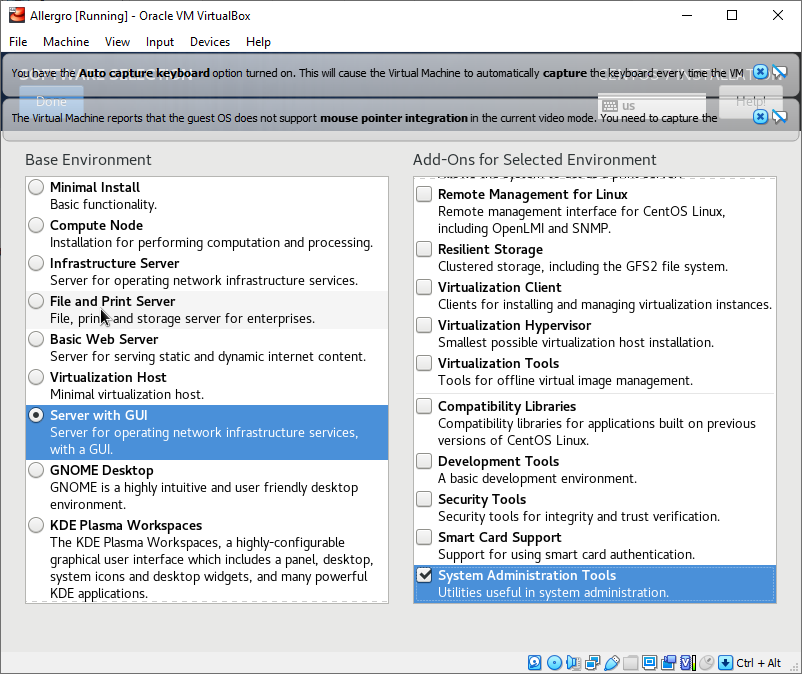802x674 pixels.
Task: Enable Security Tools checkbox
Action: 424,499
